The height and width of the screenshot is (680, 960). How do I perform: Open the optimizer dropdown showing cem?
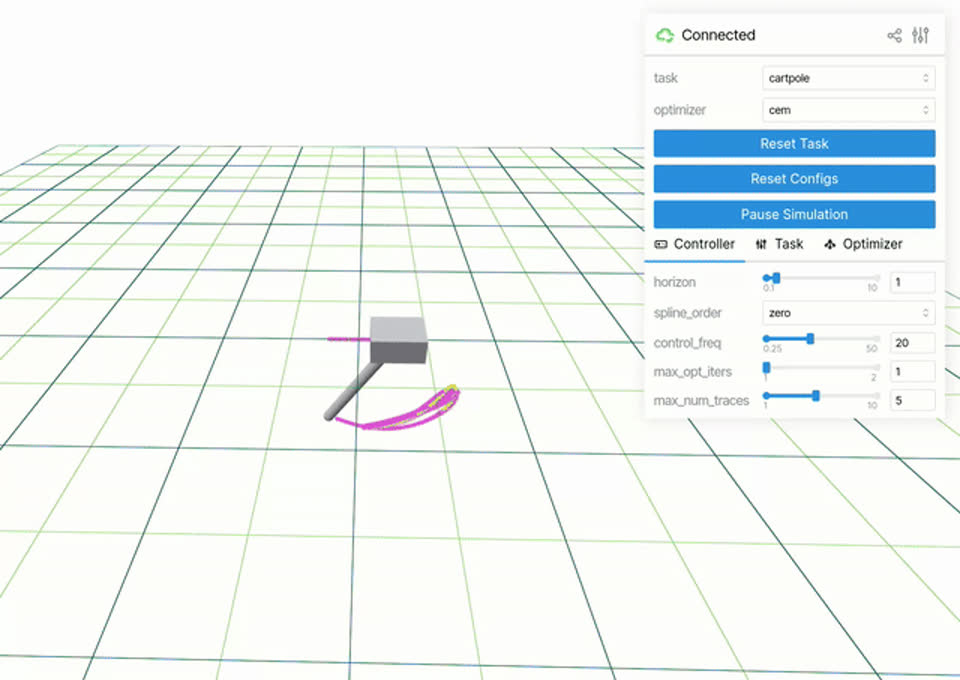click(849, 110)
